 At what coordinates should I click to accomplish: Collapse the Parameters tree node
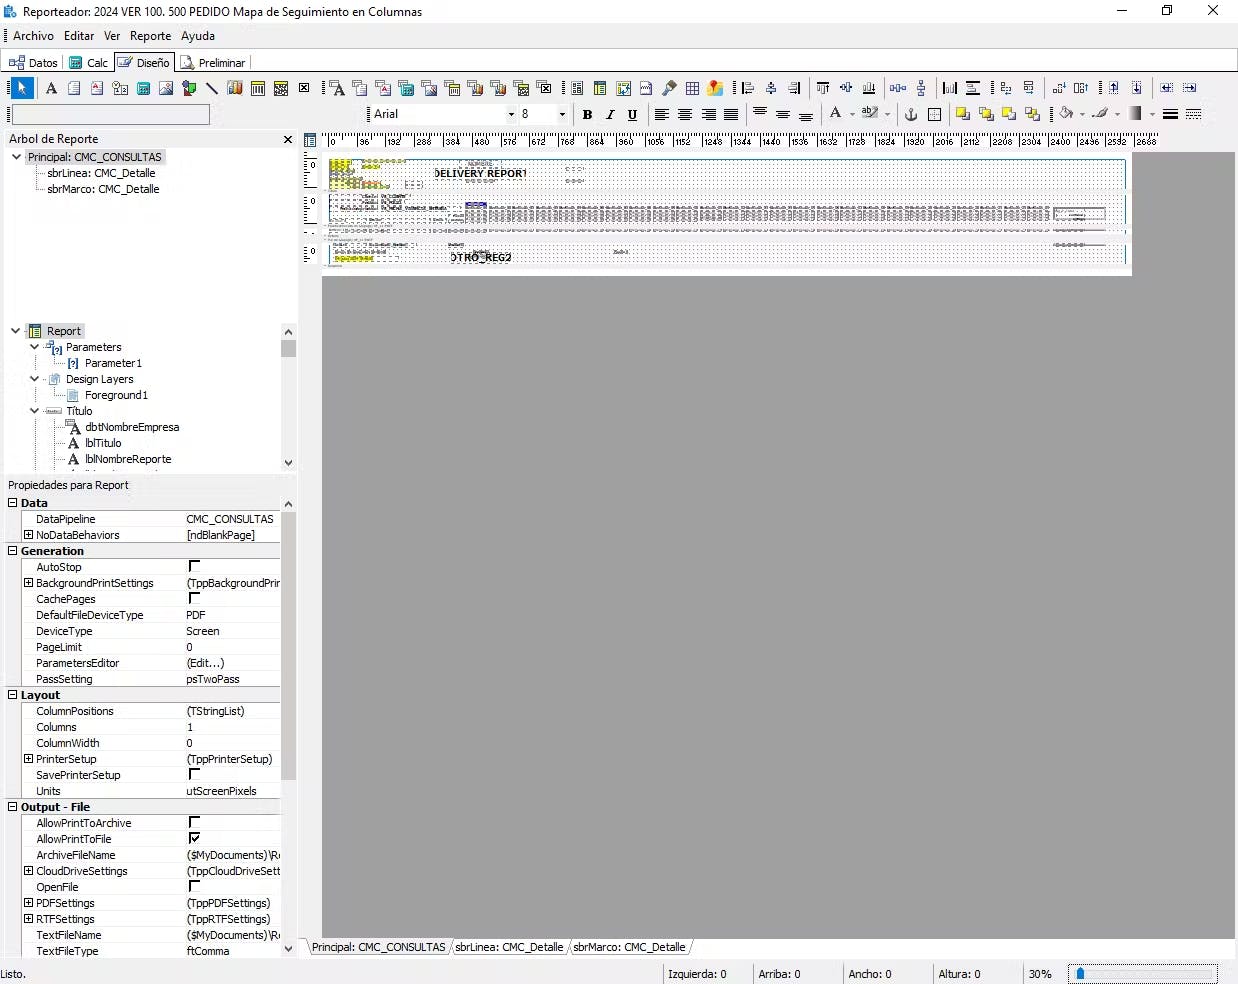[35, 347]
